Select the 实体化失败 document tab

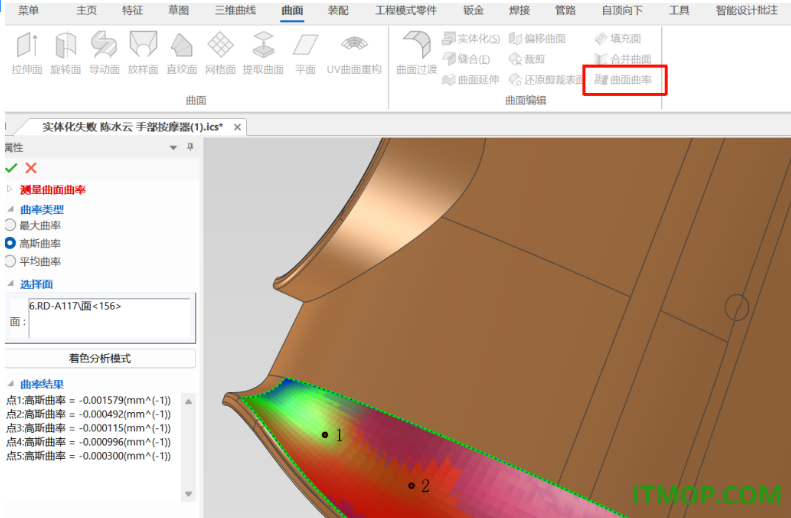[x=132, y=127]
